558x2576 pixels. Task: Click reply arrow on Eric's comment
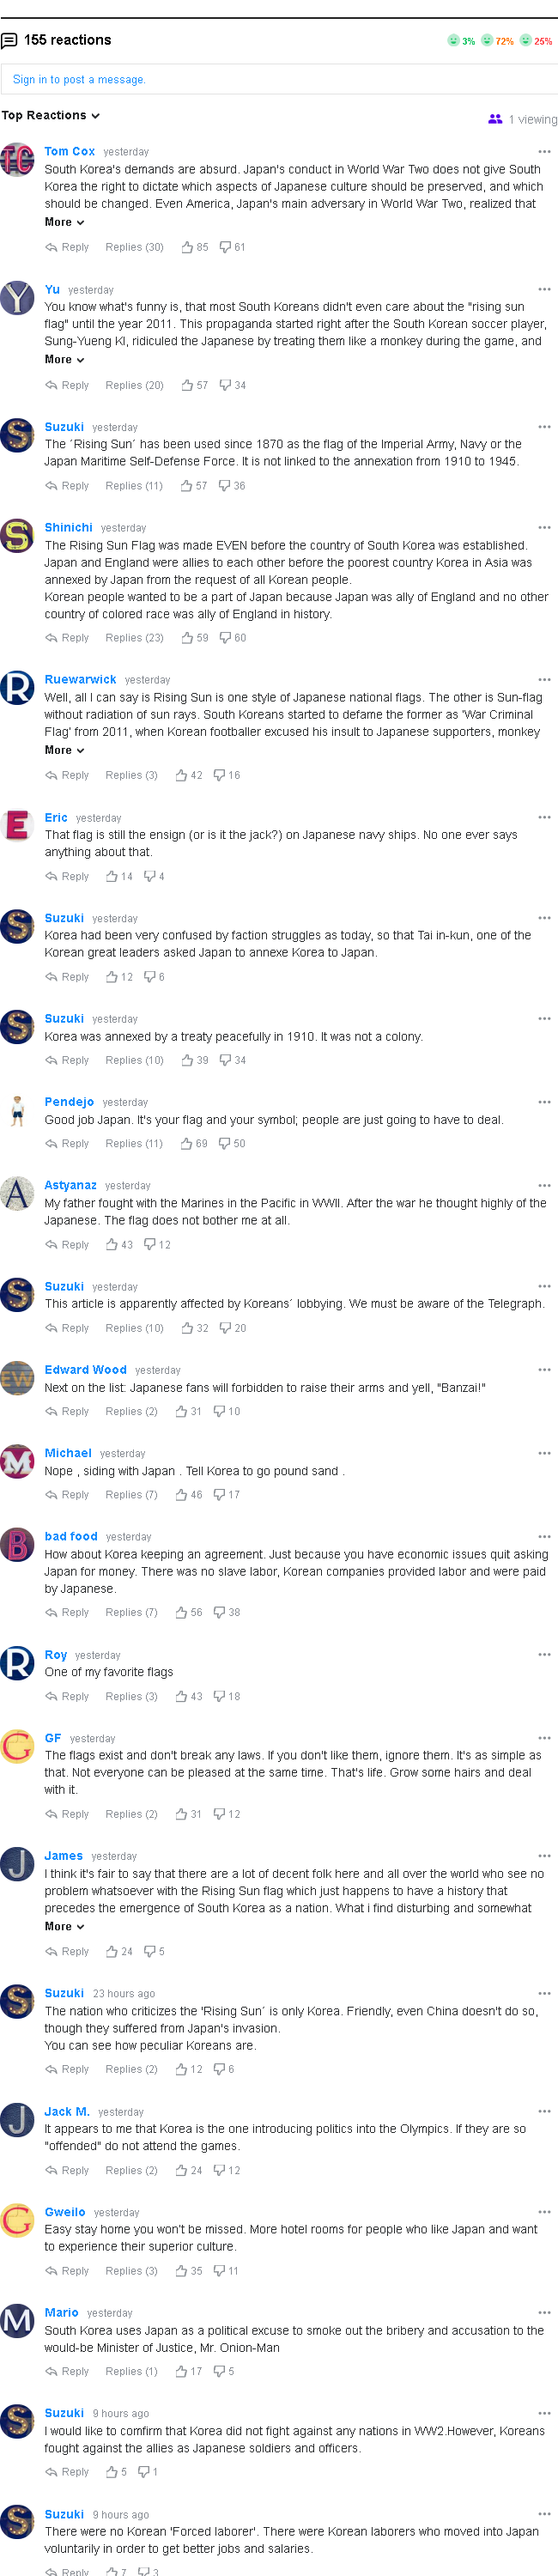[51, 876]
